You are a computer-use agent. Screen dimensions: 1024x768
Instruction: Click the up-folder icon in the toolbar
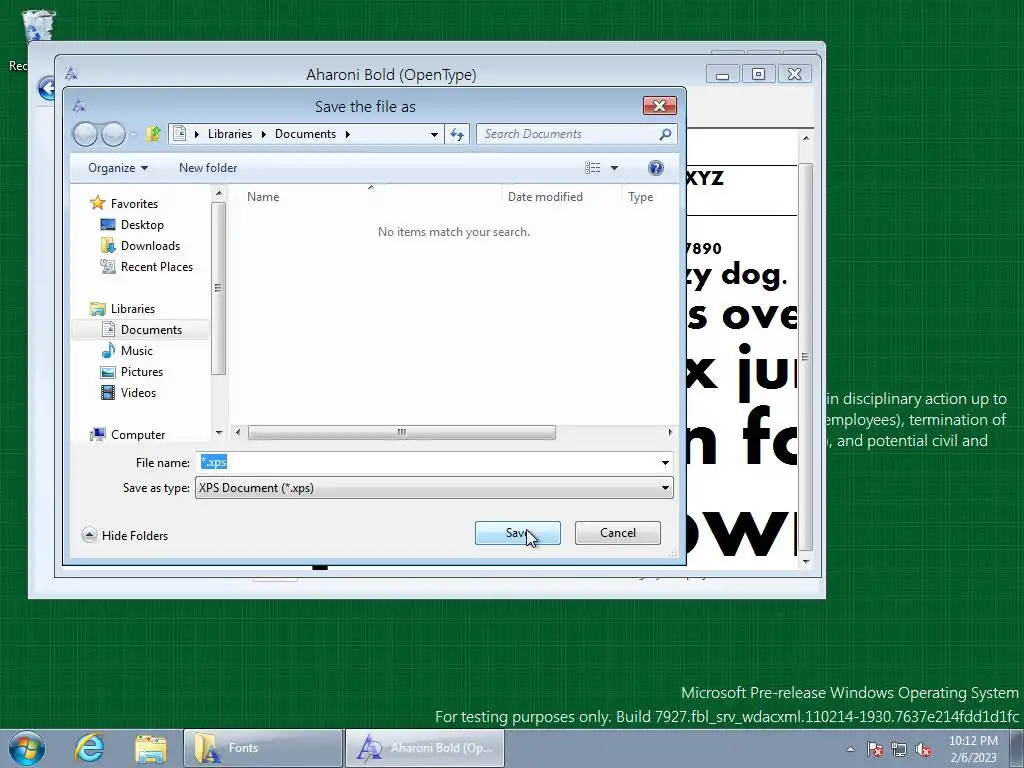click(153, 134)
